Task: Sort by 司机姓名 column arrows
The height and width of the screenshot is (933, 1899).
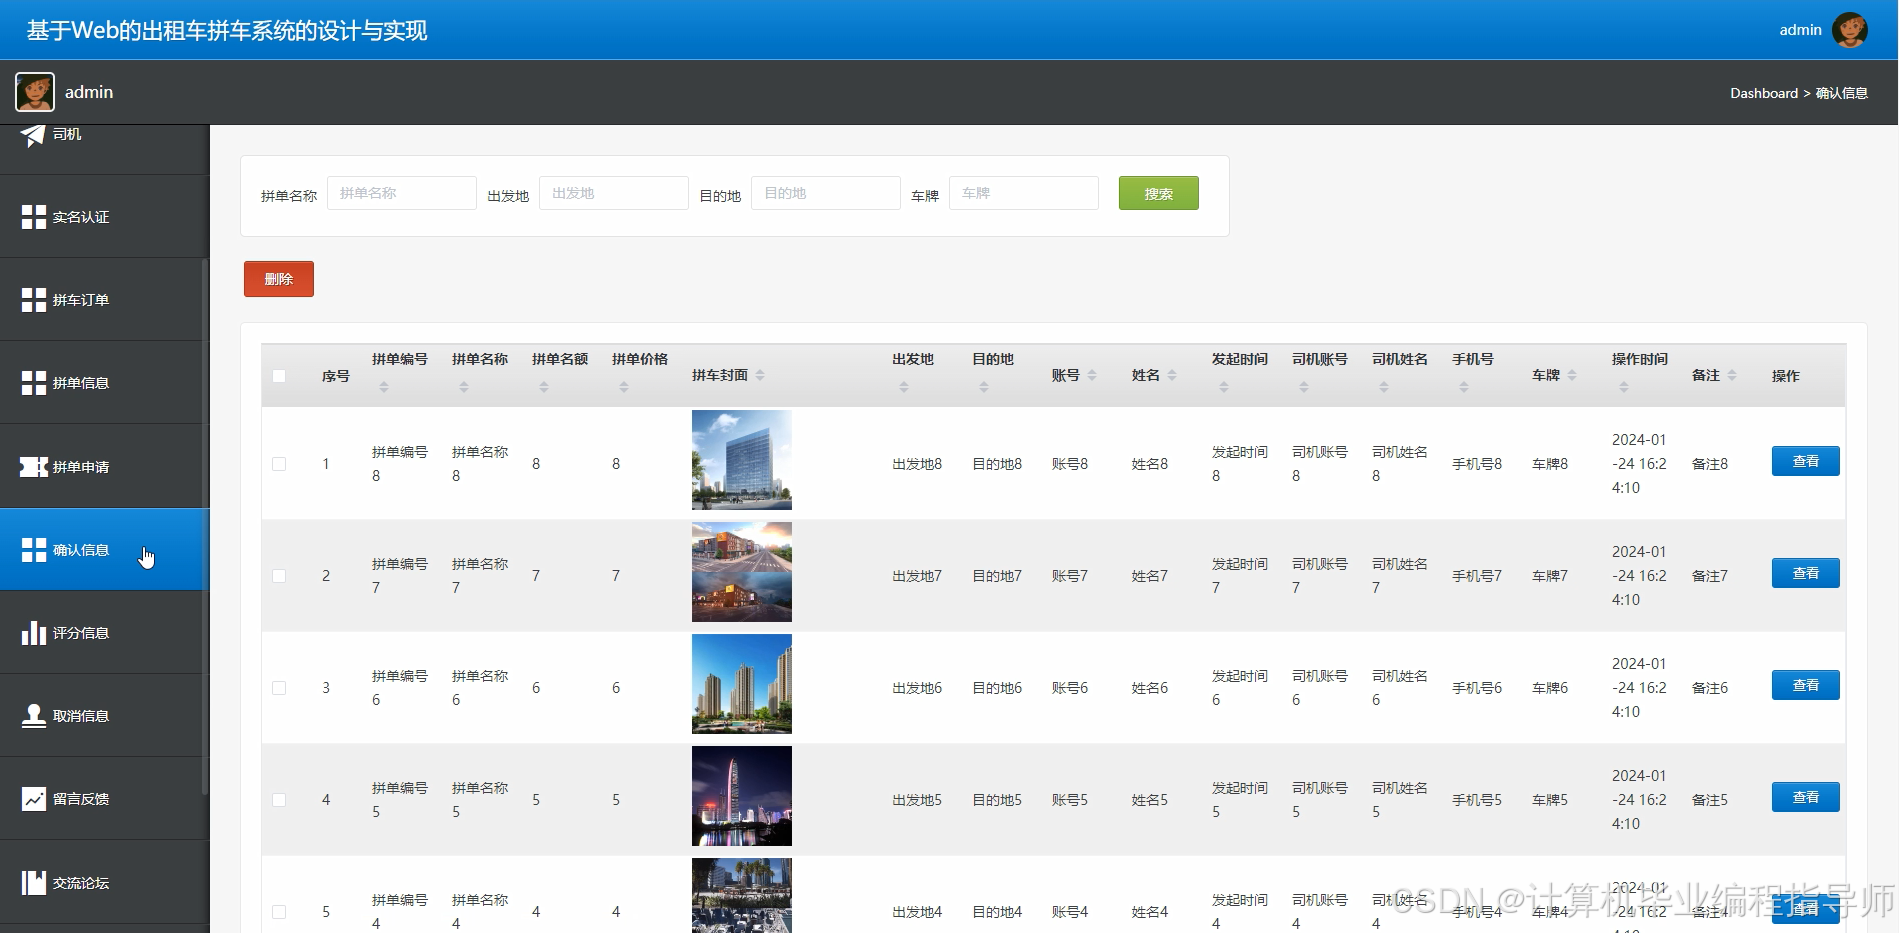Action: (1384, 387)
